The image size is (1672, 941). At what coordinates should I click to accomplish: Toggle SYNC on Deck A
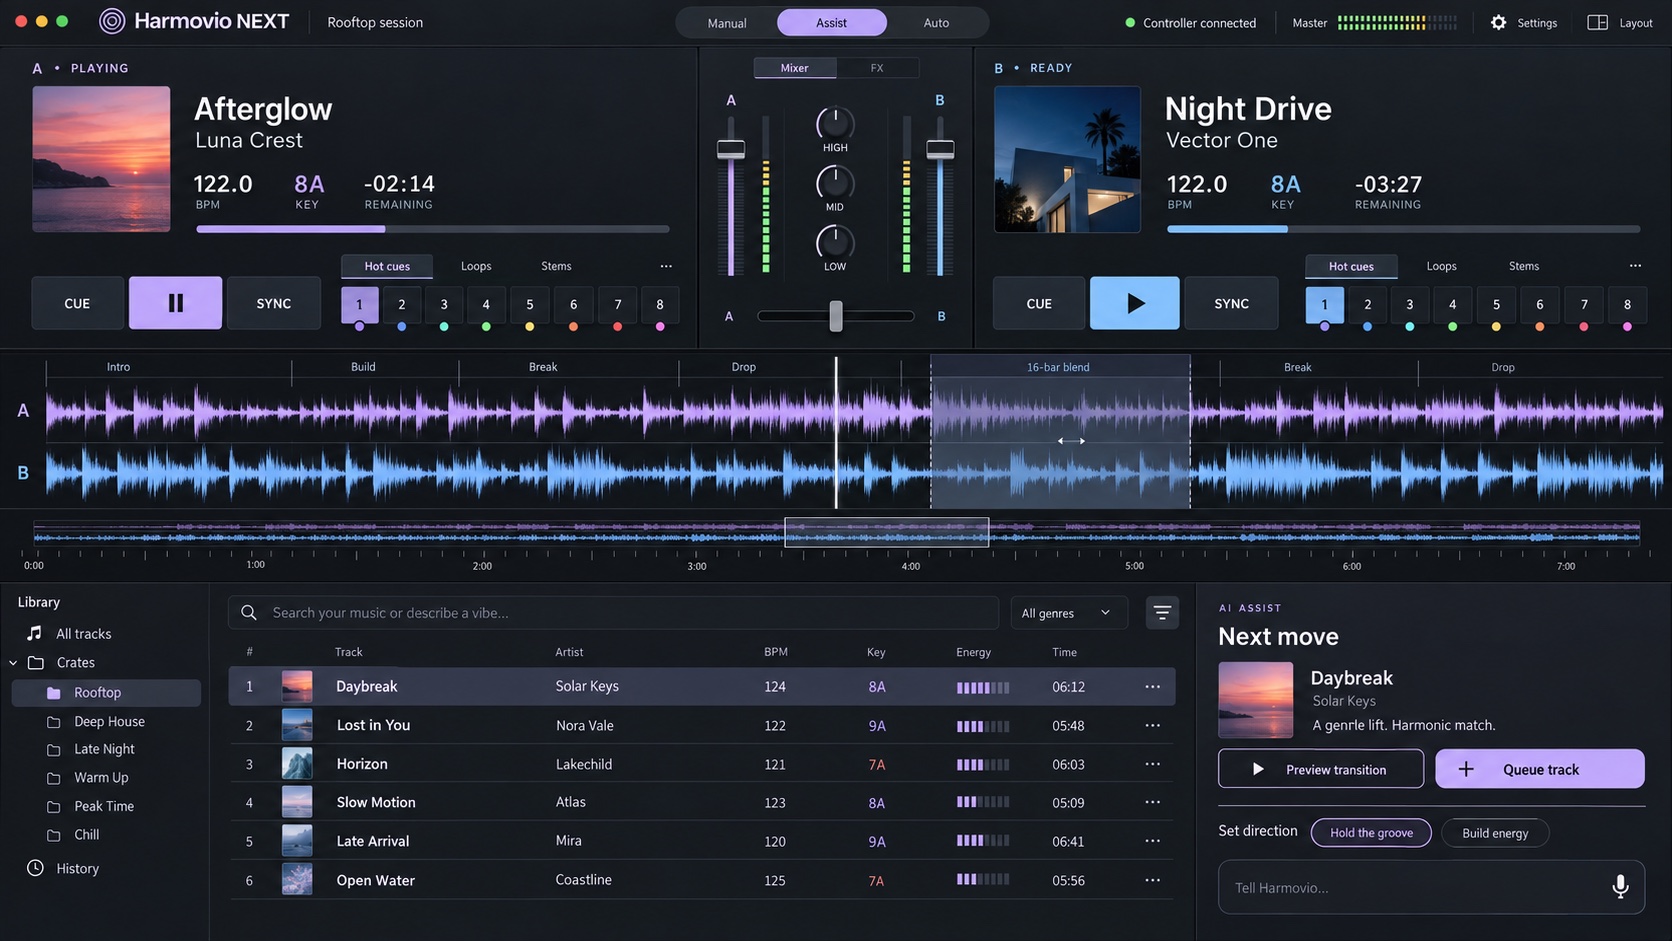(x=274, y=303)
